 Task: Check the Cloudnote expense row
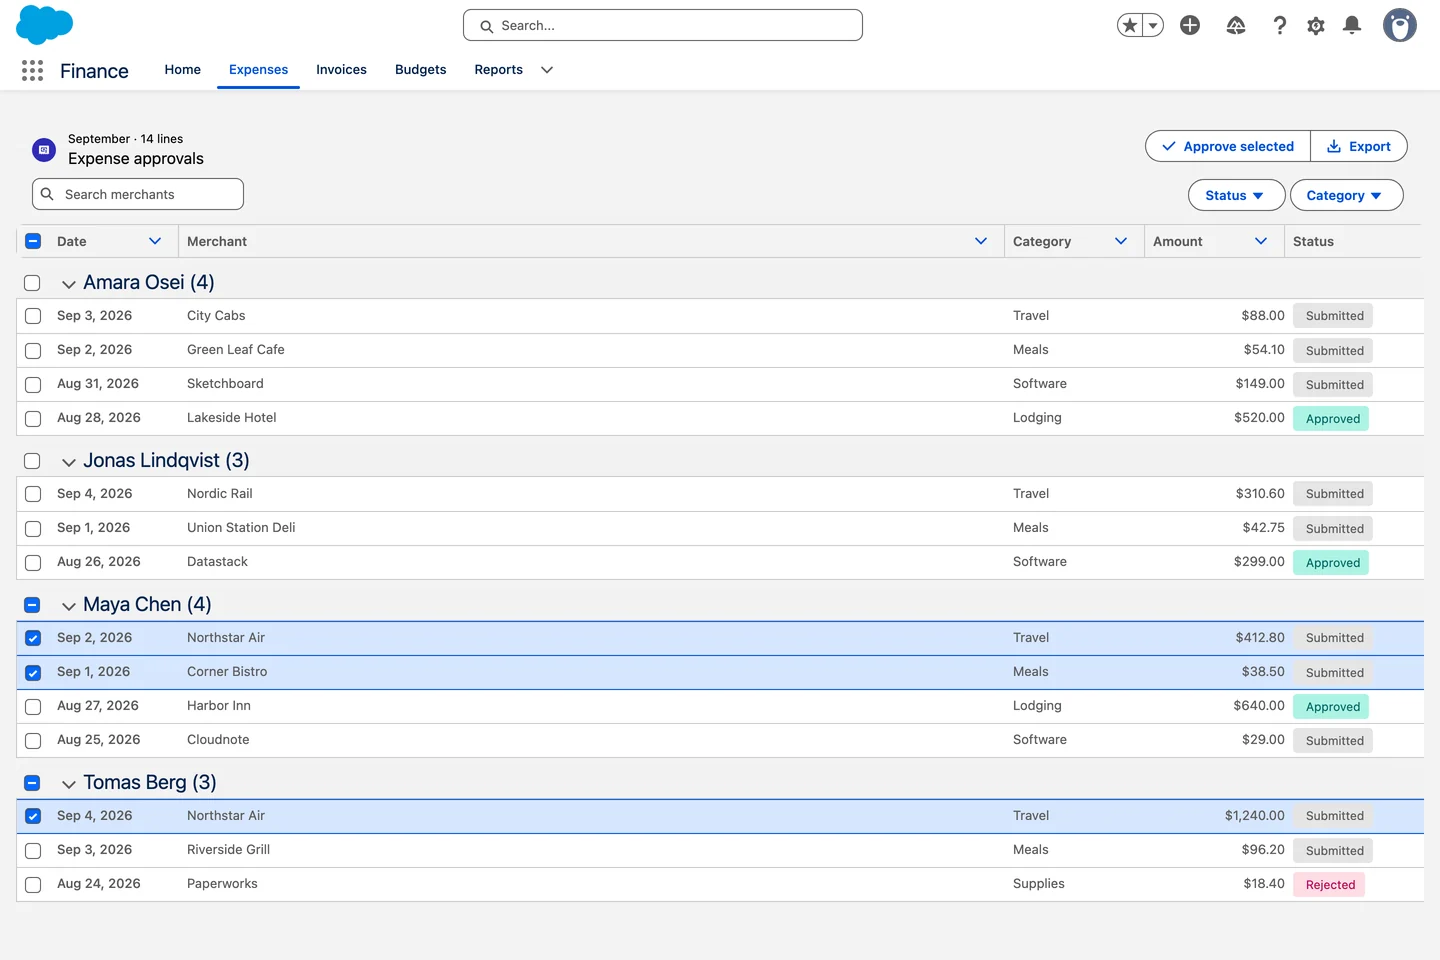click(33, 741)
